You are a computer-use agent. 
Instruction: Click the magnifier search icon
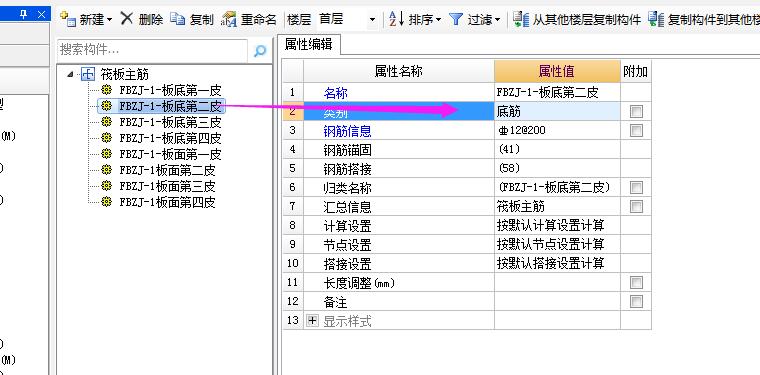tap(260, 50)
